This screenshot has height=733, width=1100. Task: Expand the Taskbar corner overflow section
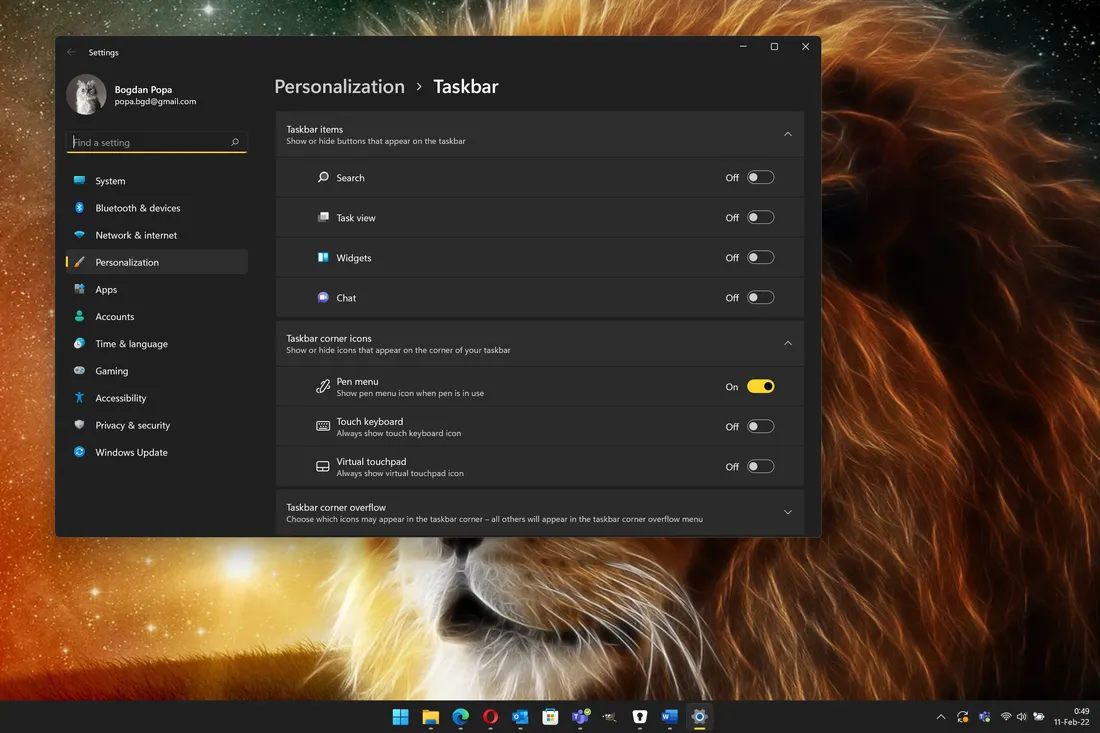(787, 512)
